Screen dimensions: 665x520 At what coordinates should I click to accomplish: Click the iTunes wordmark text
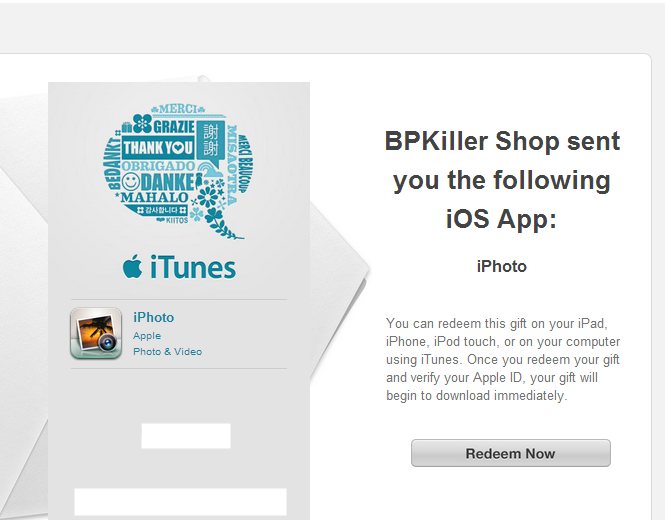pyautogui.click(x=193, y=268)
